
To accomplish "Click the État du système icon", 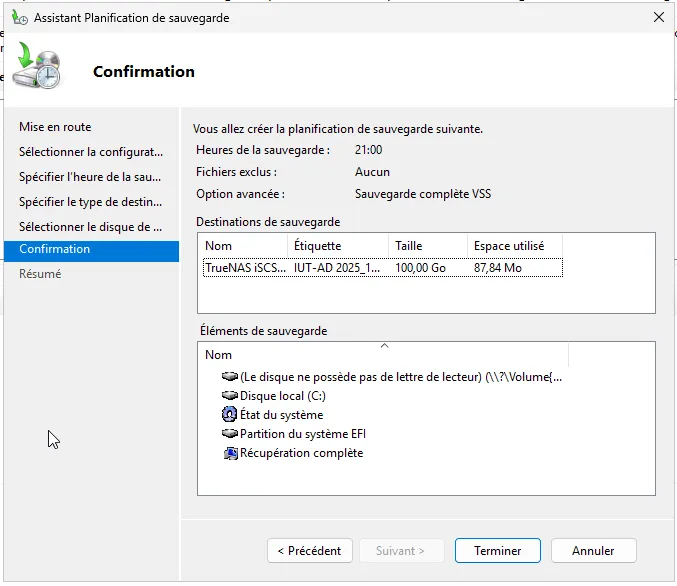I will 231,415.
